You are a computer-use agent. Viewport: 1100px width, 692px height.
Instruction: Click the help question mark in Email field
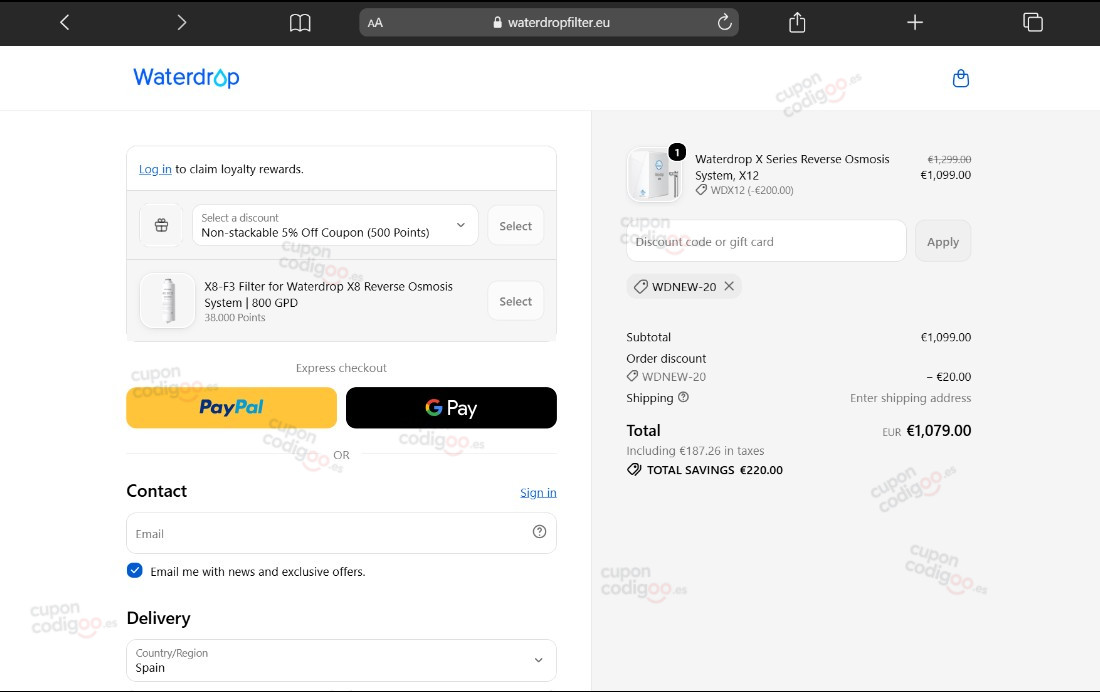[x=539, y=531]
